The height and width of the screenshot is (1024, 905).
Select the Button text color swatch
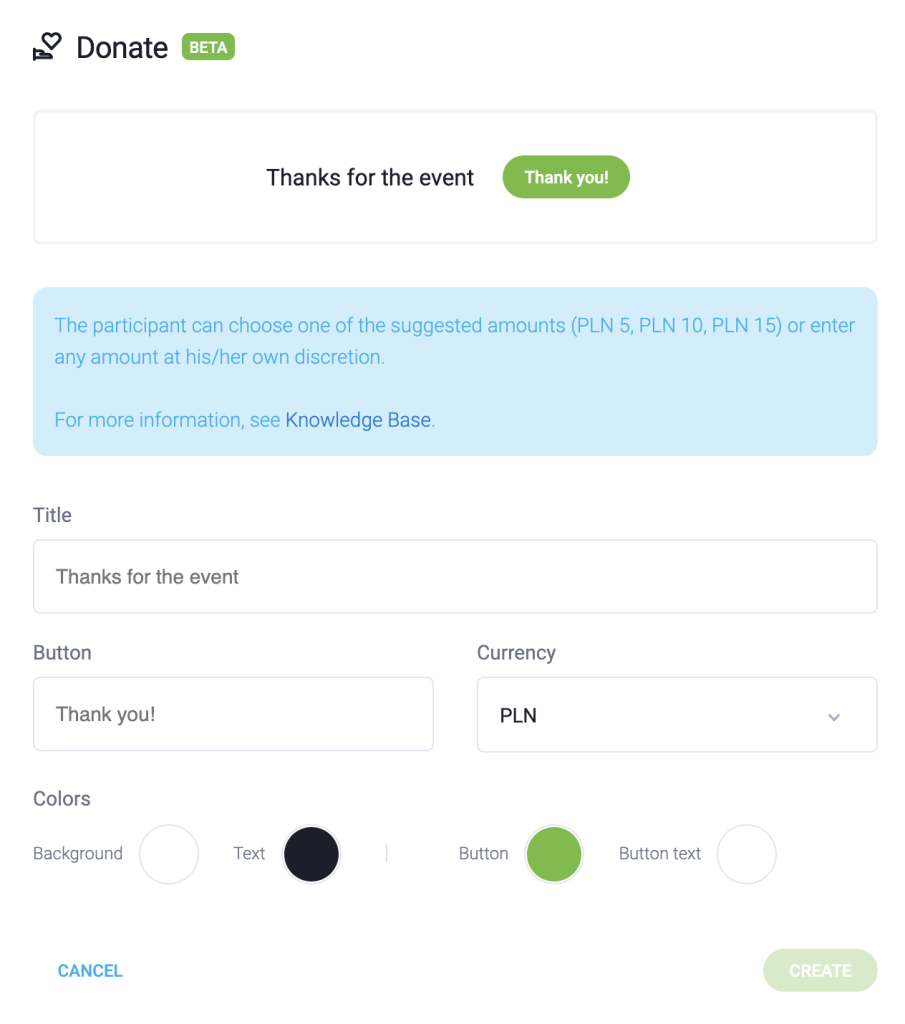click(747, 854)
